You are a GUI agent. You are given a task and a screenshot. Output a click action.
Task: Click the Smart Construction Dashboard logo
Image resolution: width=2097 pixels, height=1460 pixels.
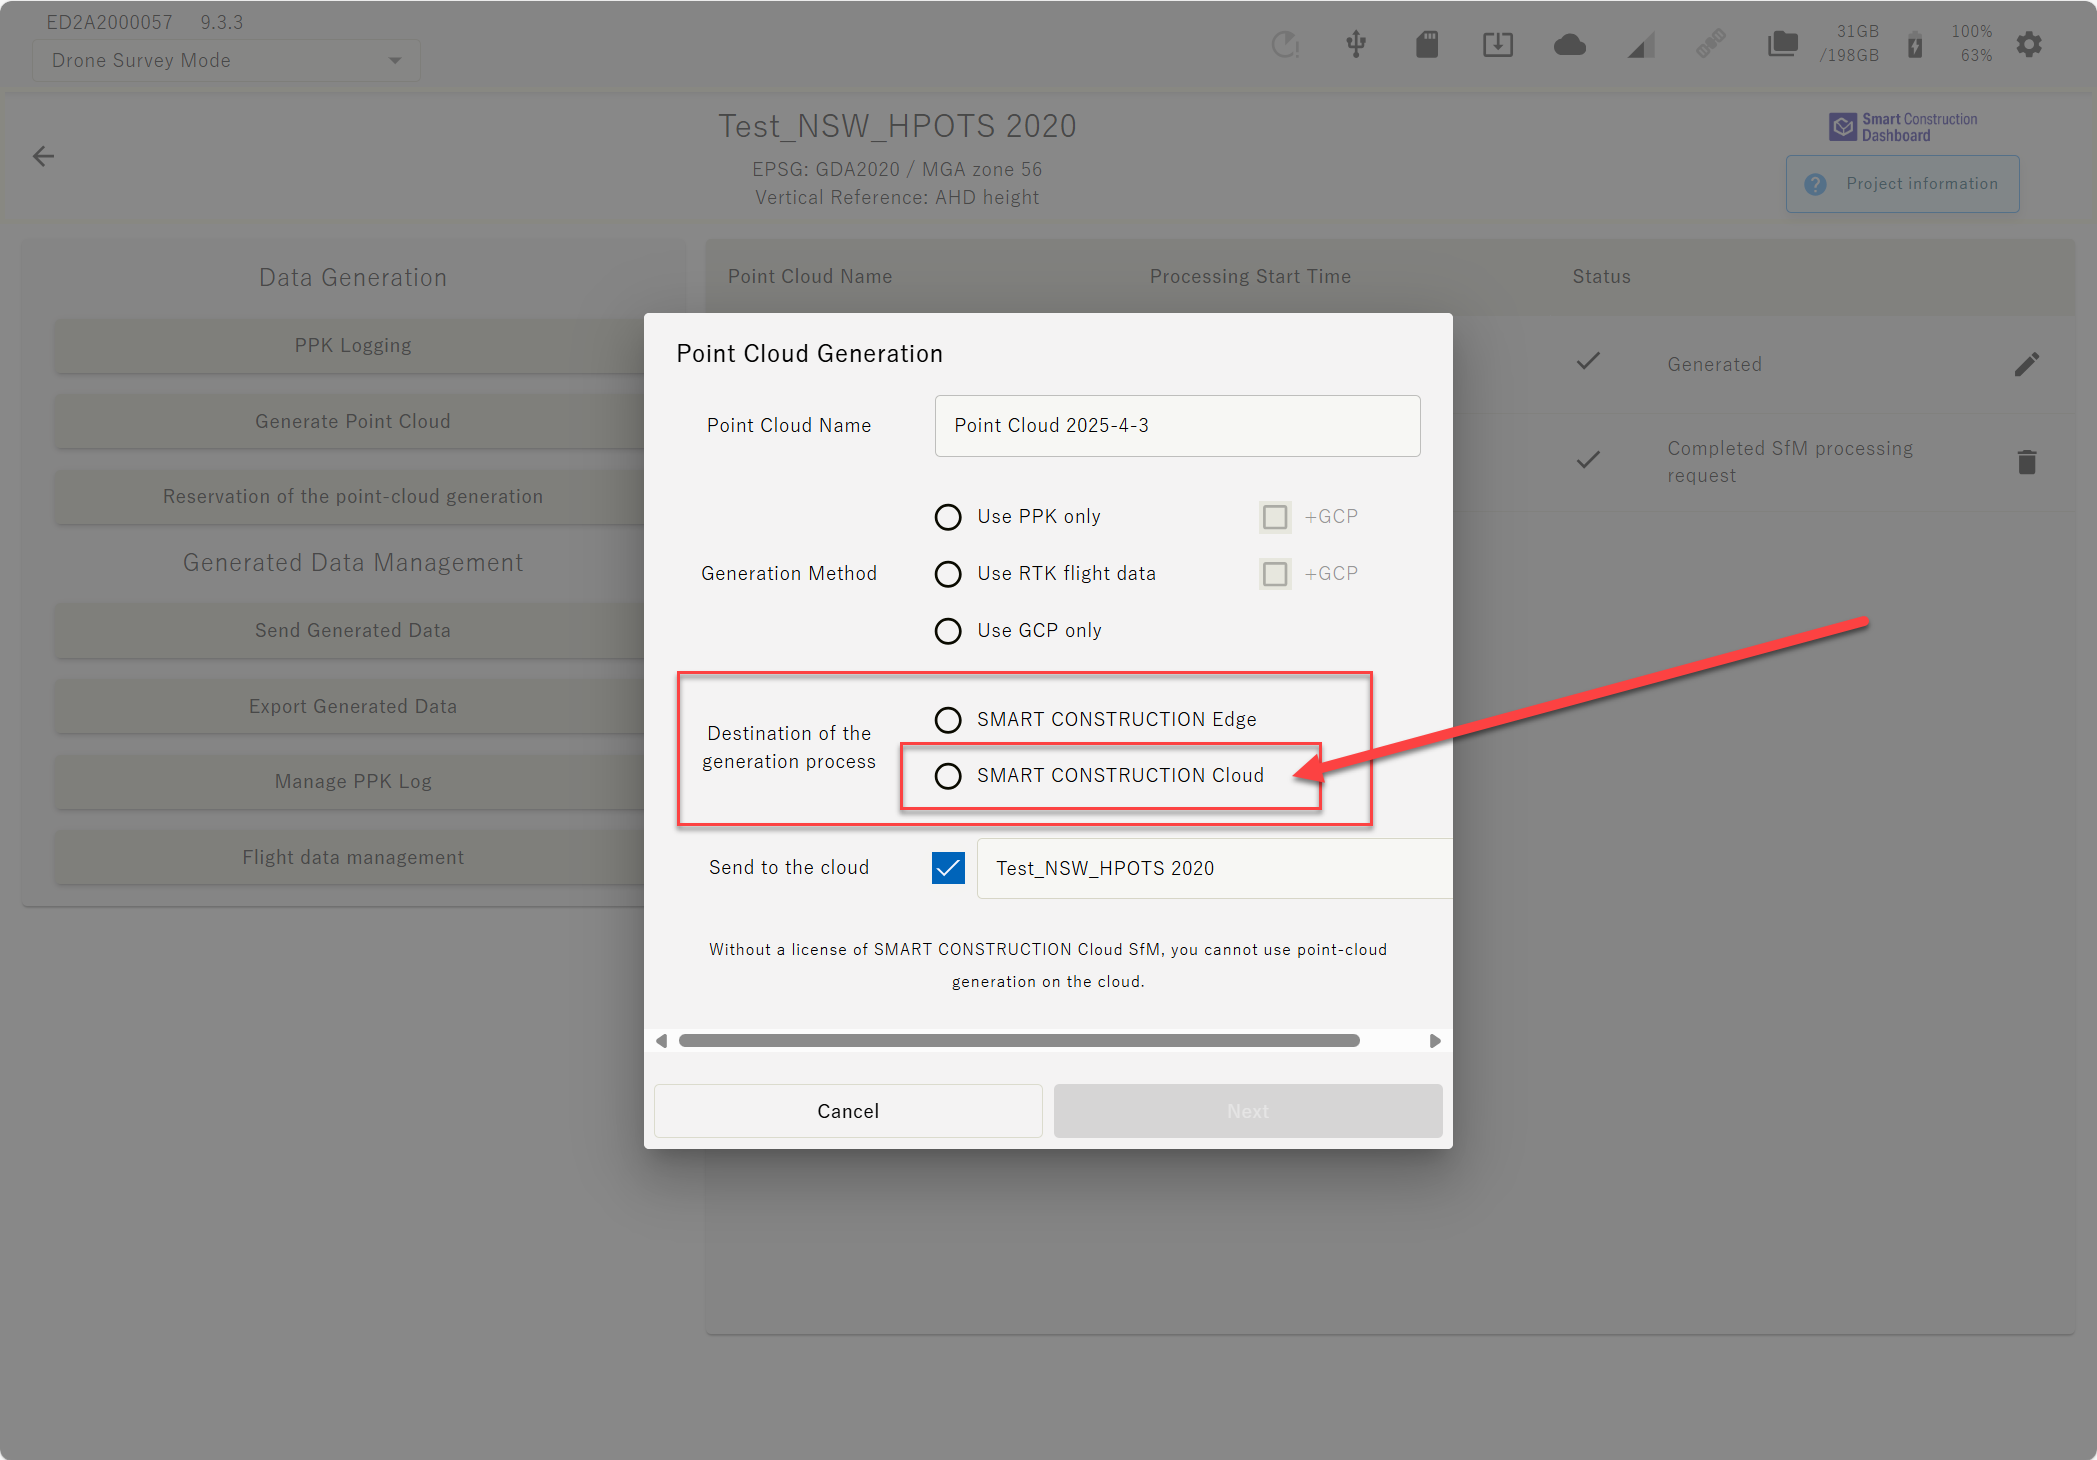pos(1903,127)
